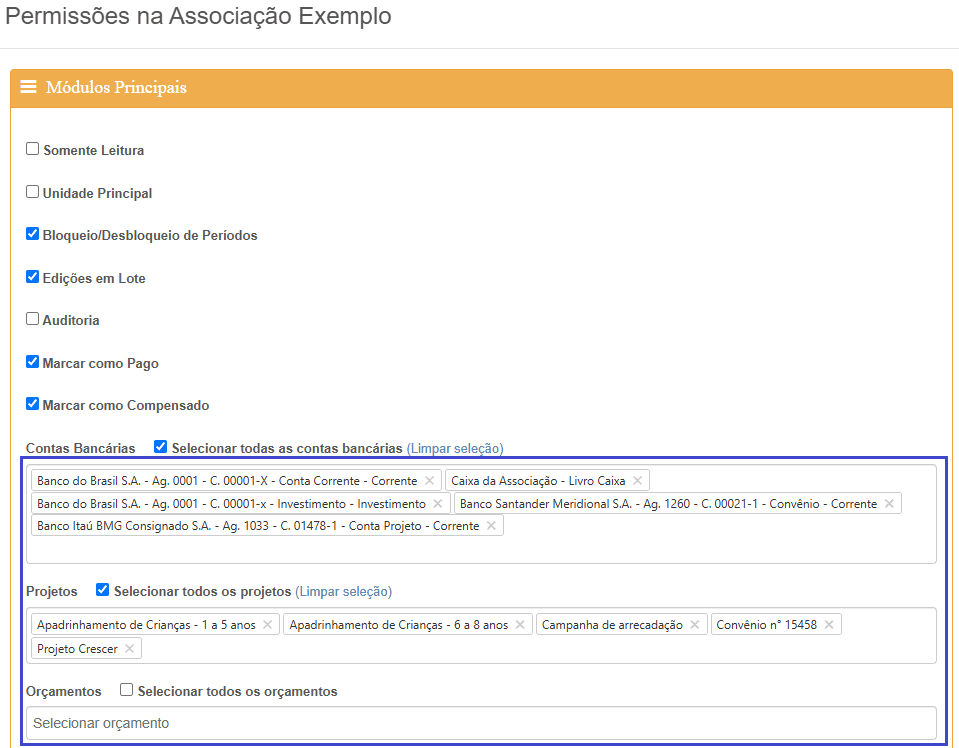This screenshot has width=959, height=748.
Task: Click Limpar seleção for Projetos
Action: tap(344, 591)
